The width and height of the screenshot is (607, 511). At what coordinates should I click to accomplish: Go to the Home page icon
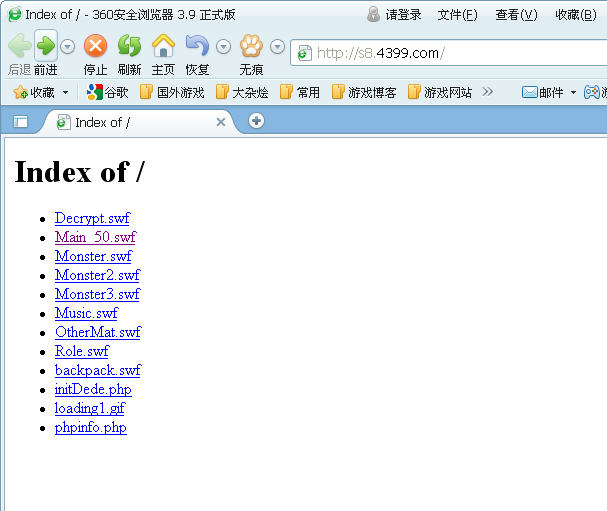pyautogui.click(x=163, y=47)
